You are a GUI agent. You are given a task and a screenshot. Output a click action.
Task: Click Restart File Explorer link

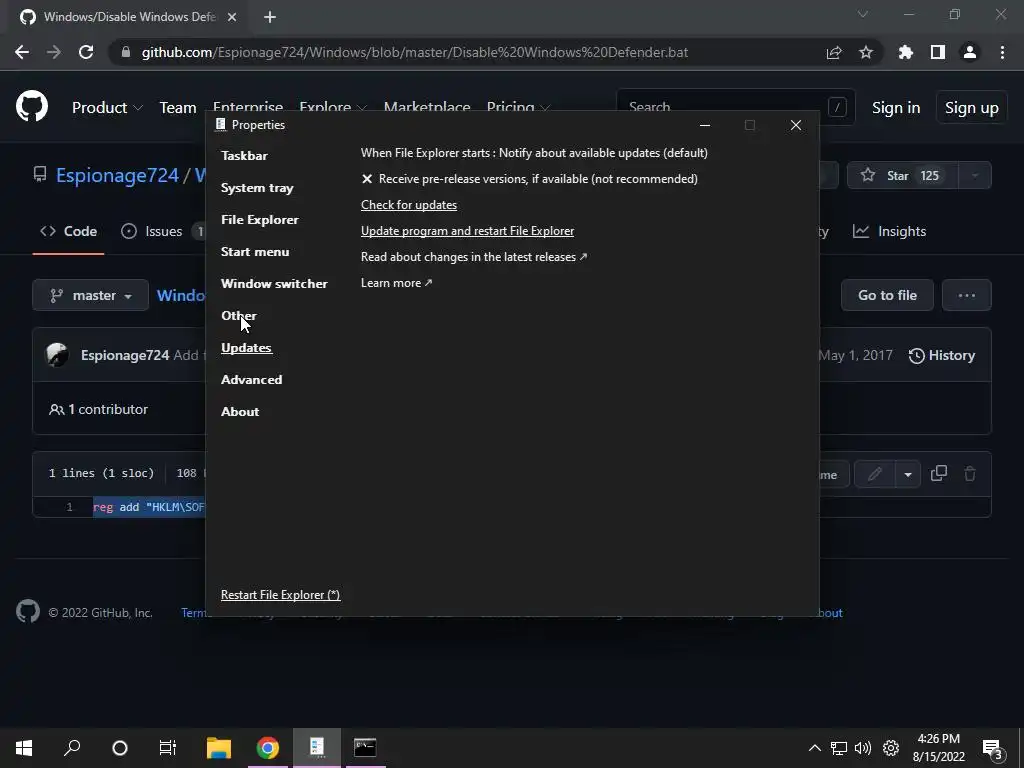pyautogui.click(x=280, y=595)
